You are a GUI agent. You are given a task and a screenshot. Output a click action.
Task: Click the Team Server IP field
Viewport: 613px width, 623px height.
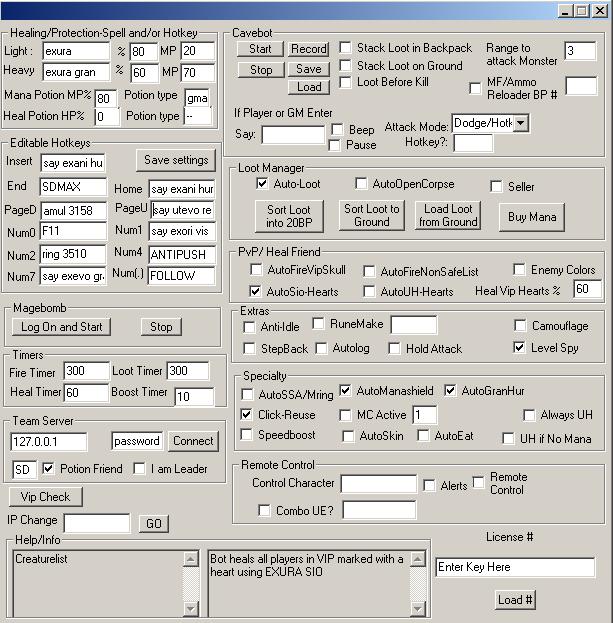click(49, 441)
